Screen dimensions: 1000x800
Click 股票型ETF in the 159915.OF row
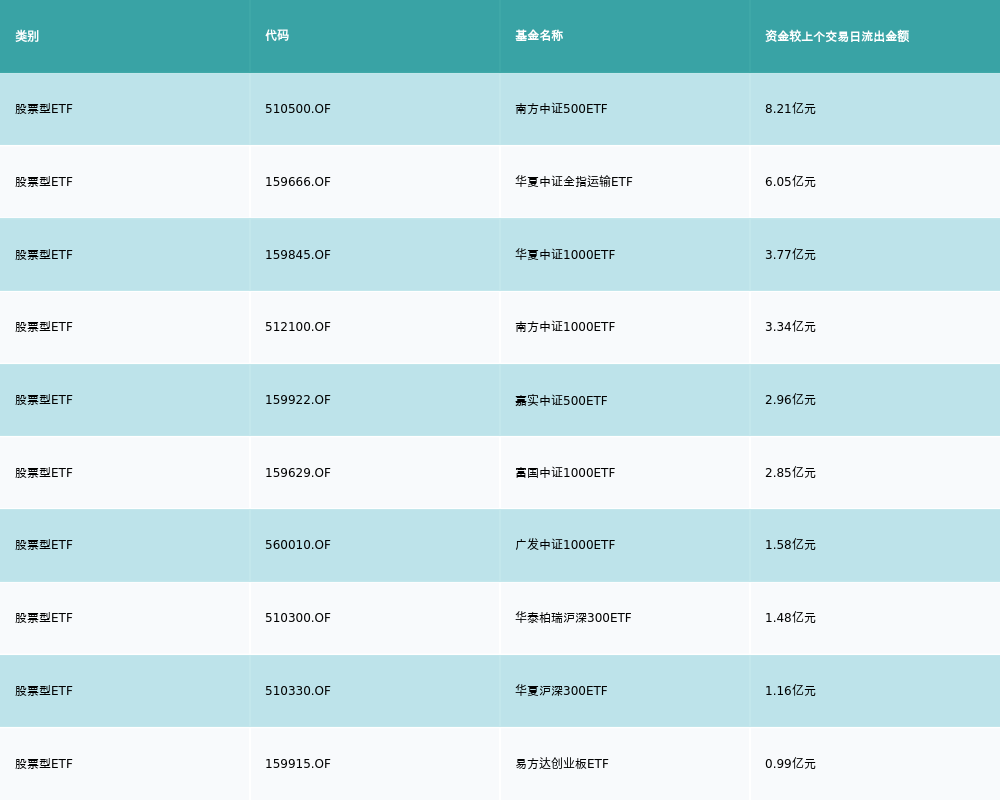click(x=44, y=764)
